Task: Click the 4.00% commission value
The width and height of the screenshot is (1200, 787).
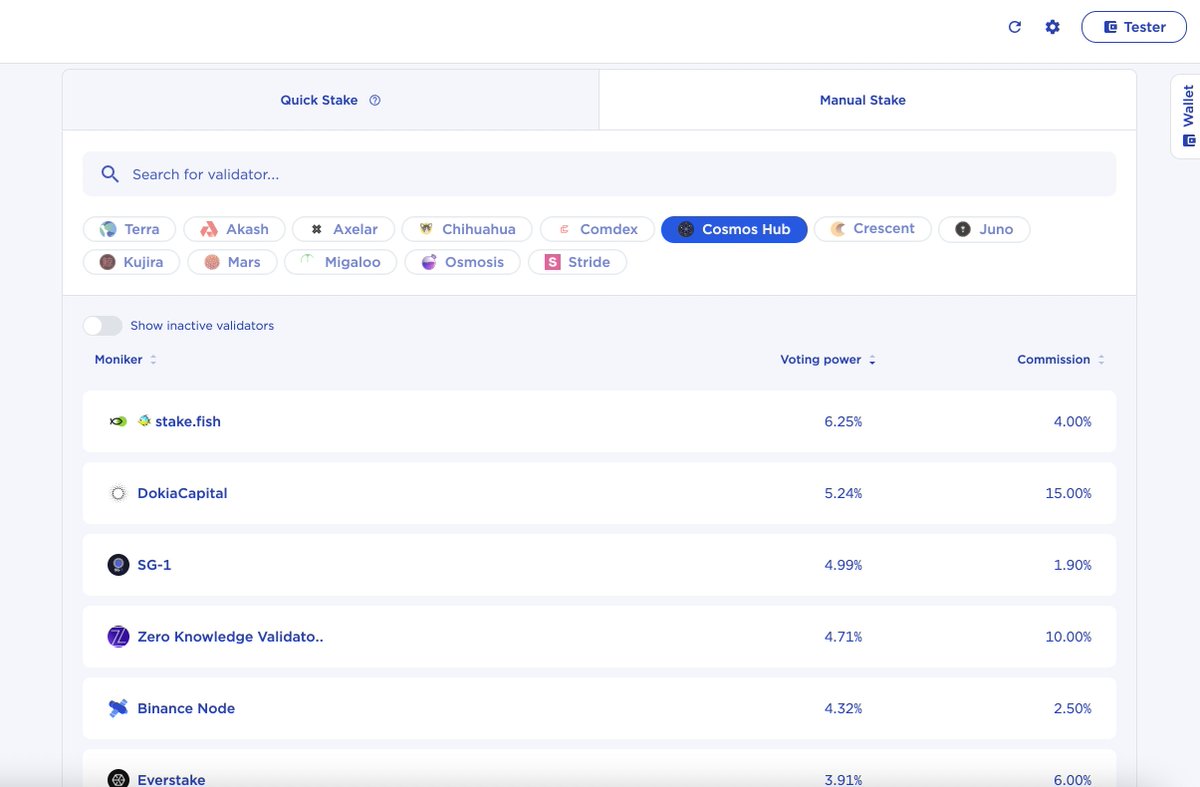Action: [x=1072, y=422]
